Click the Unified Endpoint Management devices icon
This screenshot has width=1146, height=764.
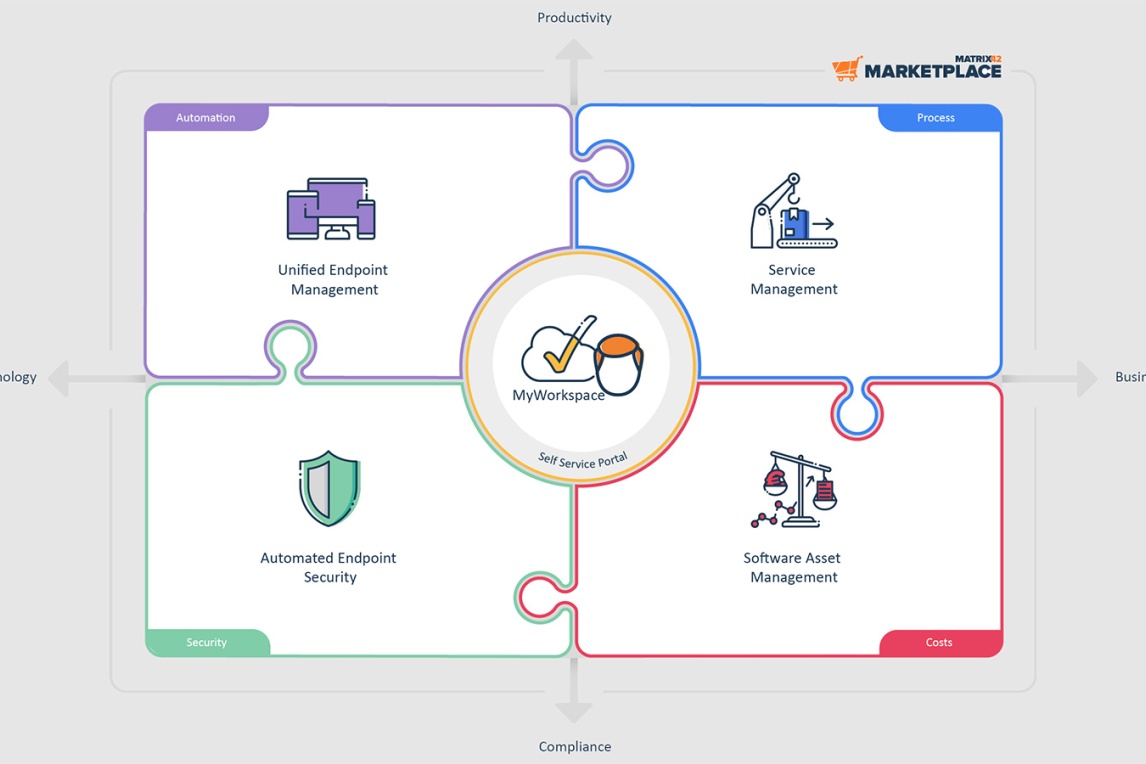point(331,209)
